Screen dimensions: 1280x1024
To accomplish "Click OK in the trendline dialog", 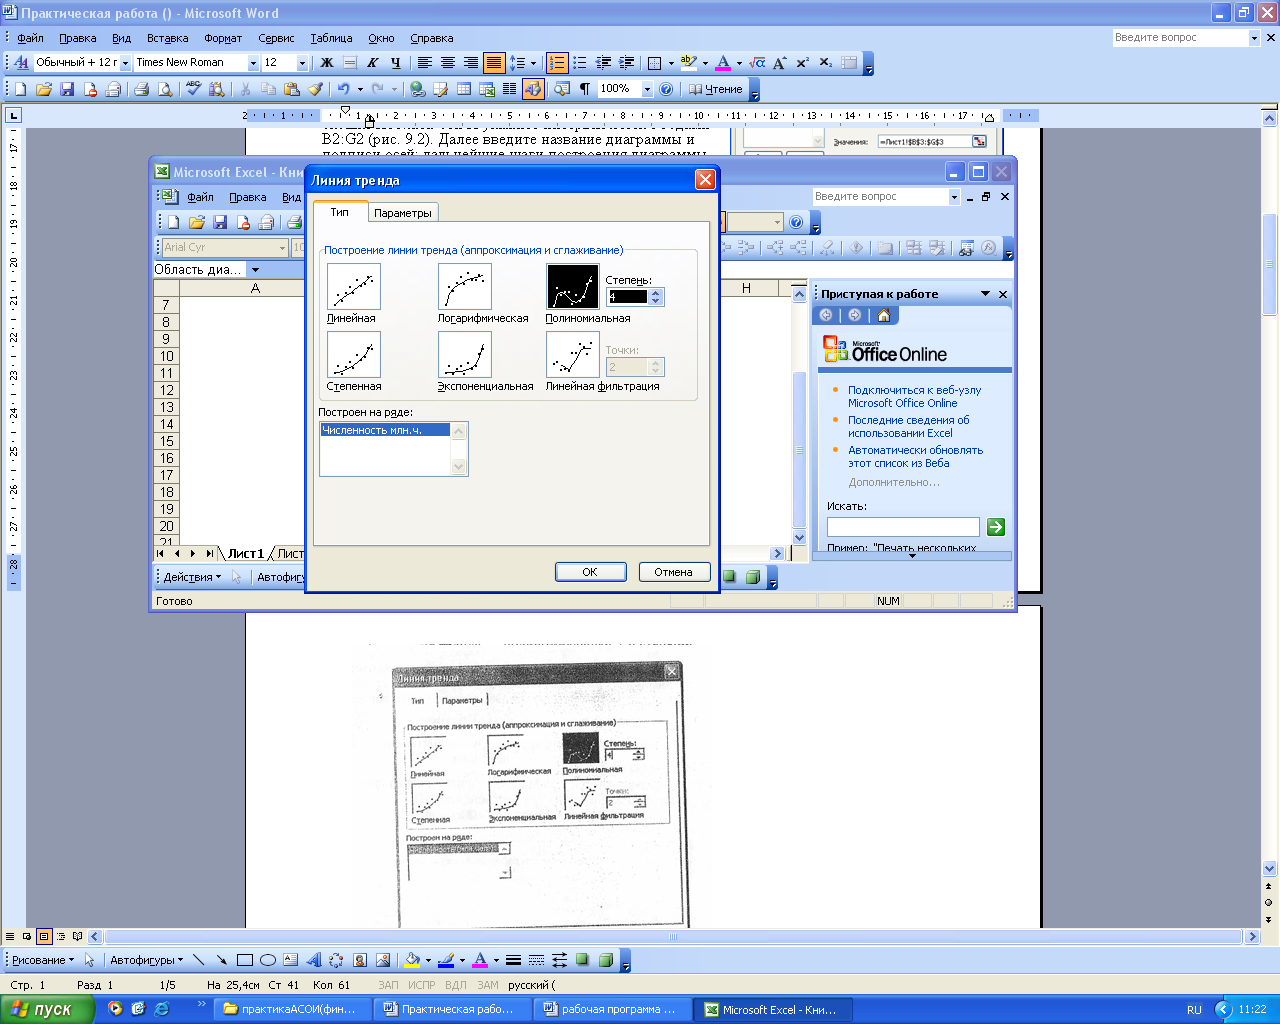I will click(590, 572).
